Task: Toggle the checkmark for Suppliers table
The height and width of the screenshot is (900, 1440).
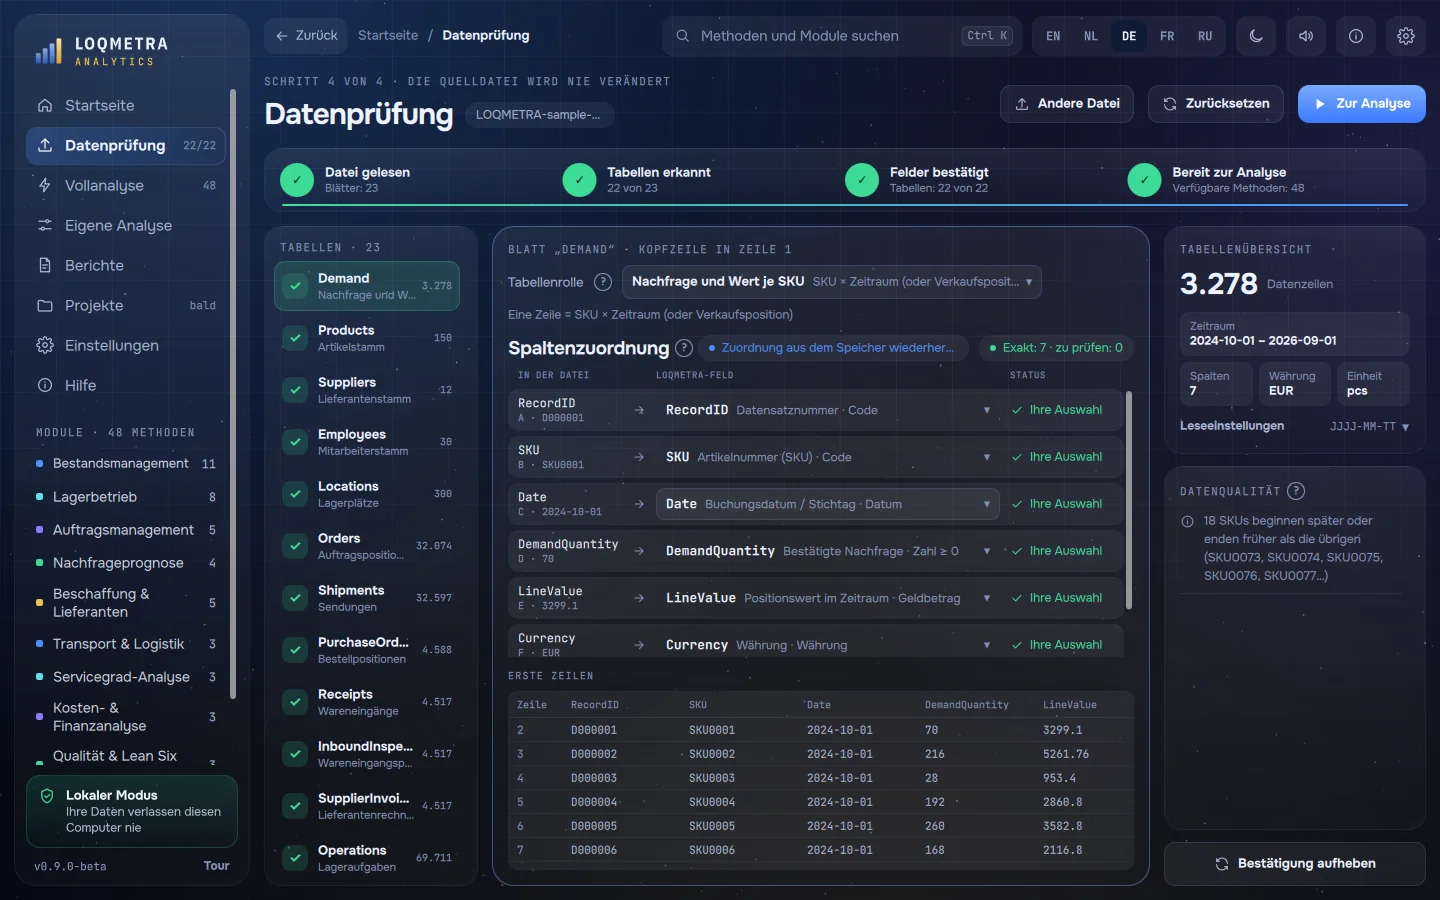Action: click(295, 390)
